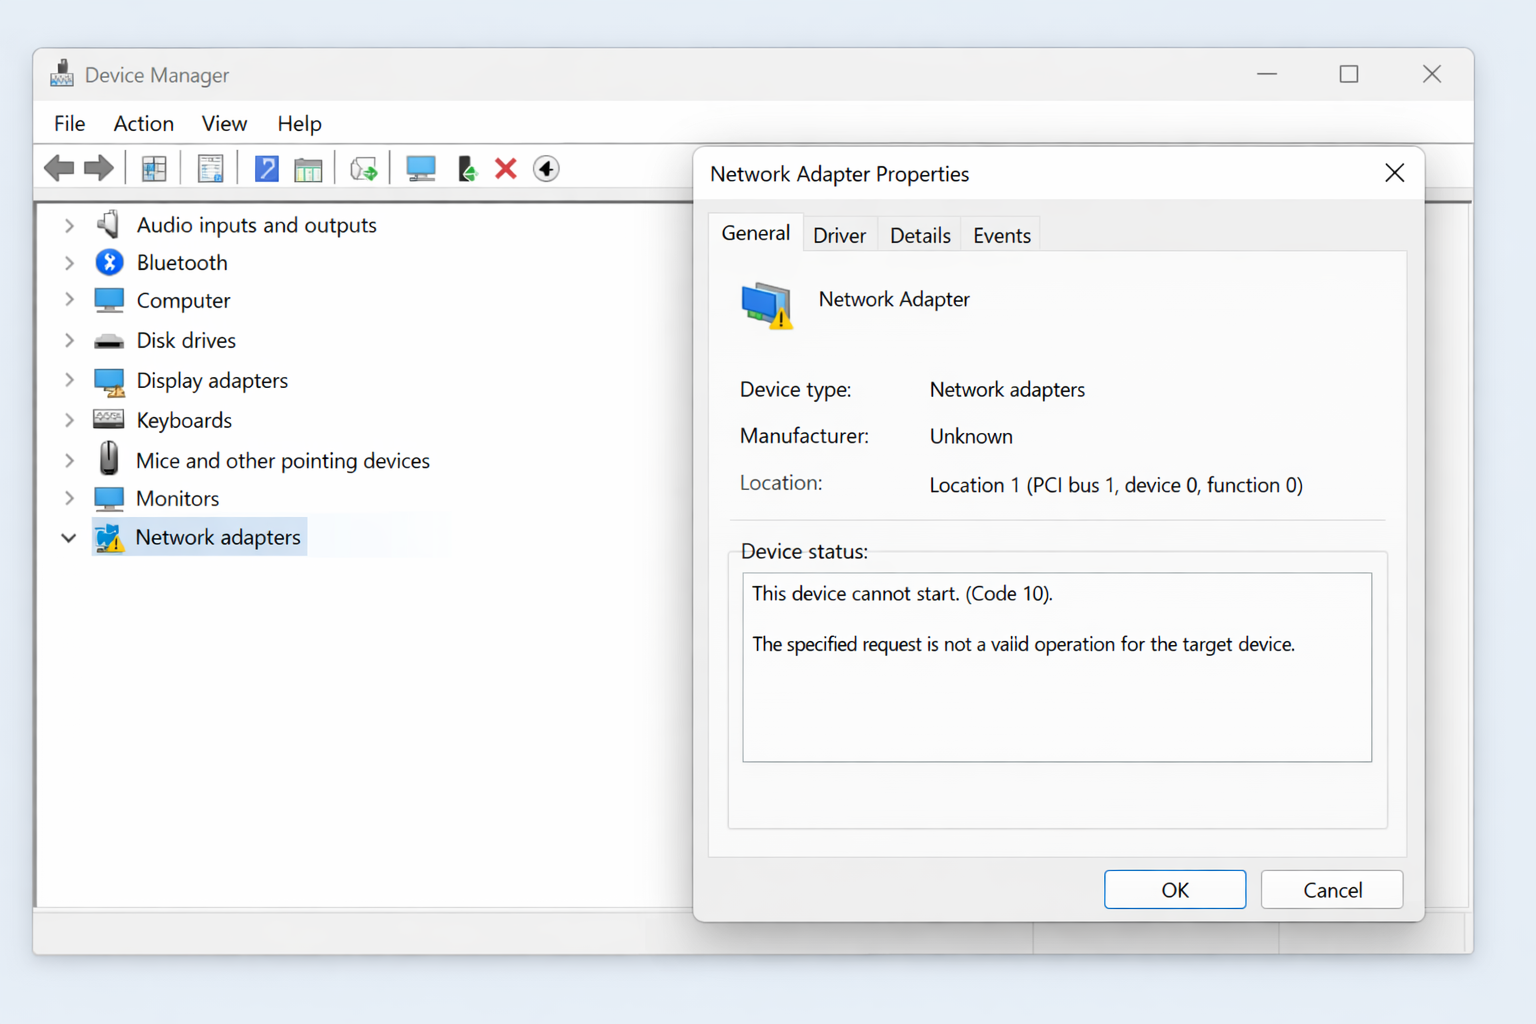
Task: Open Properties via the toolbar icon
Action: [x=210, y=168]
